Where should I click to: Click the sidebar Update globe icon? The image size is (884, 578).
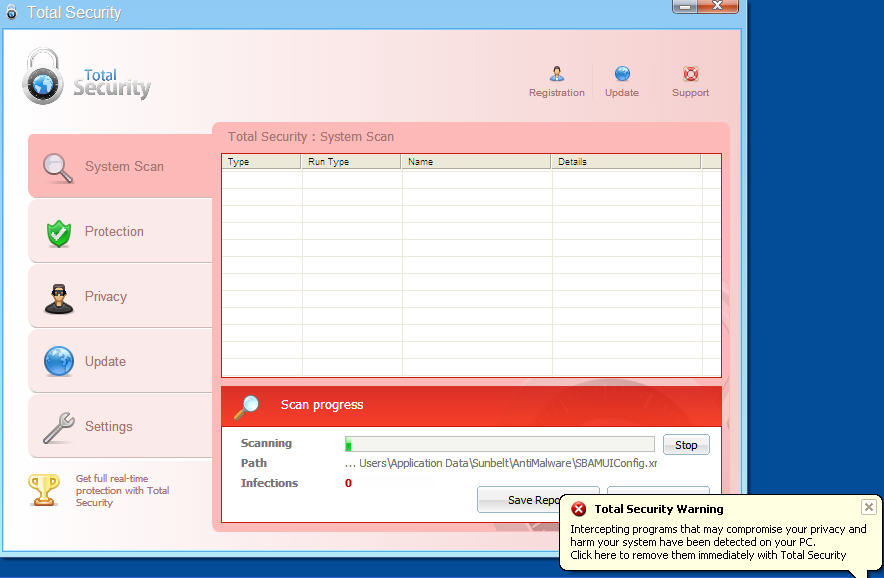point(59,361)
